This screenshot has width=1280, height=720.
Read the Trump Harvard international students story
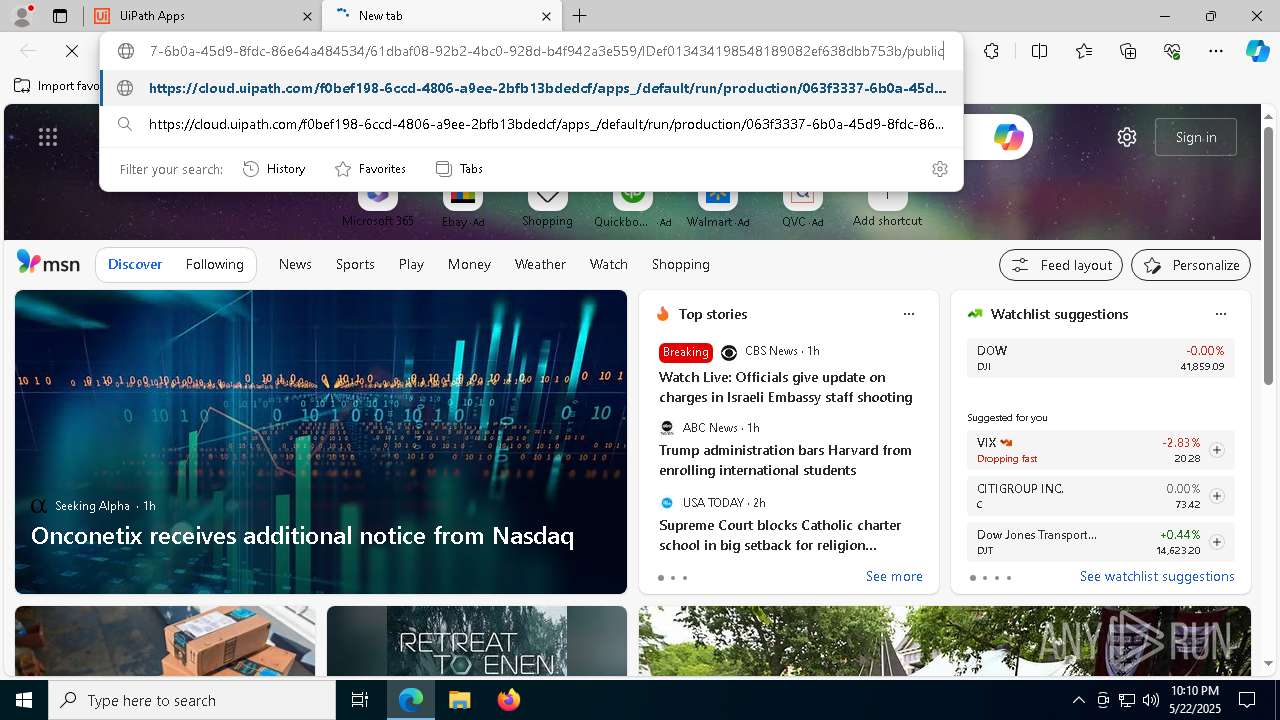pos(785,460)
